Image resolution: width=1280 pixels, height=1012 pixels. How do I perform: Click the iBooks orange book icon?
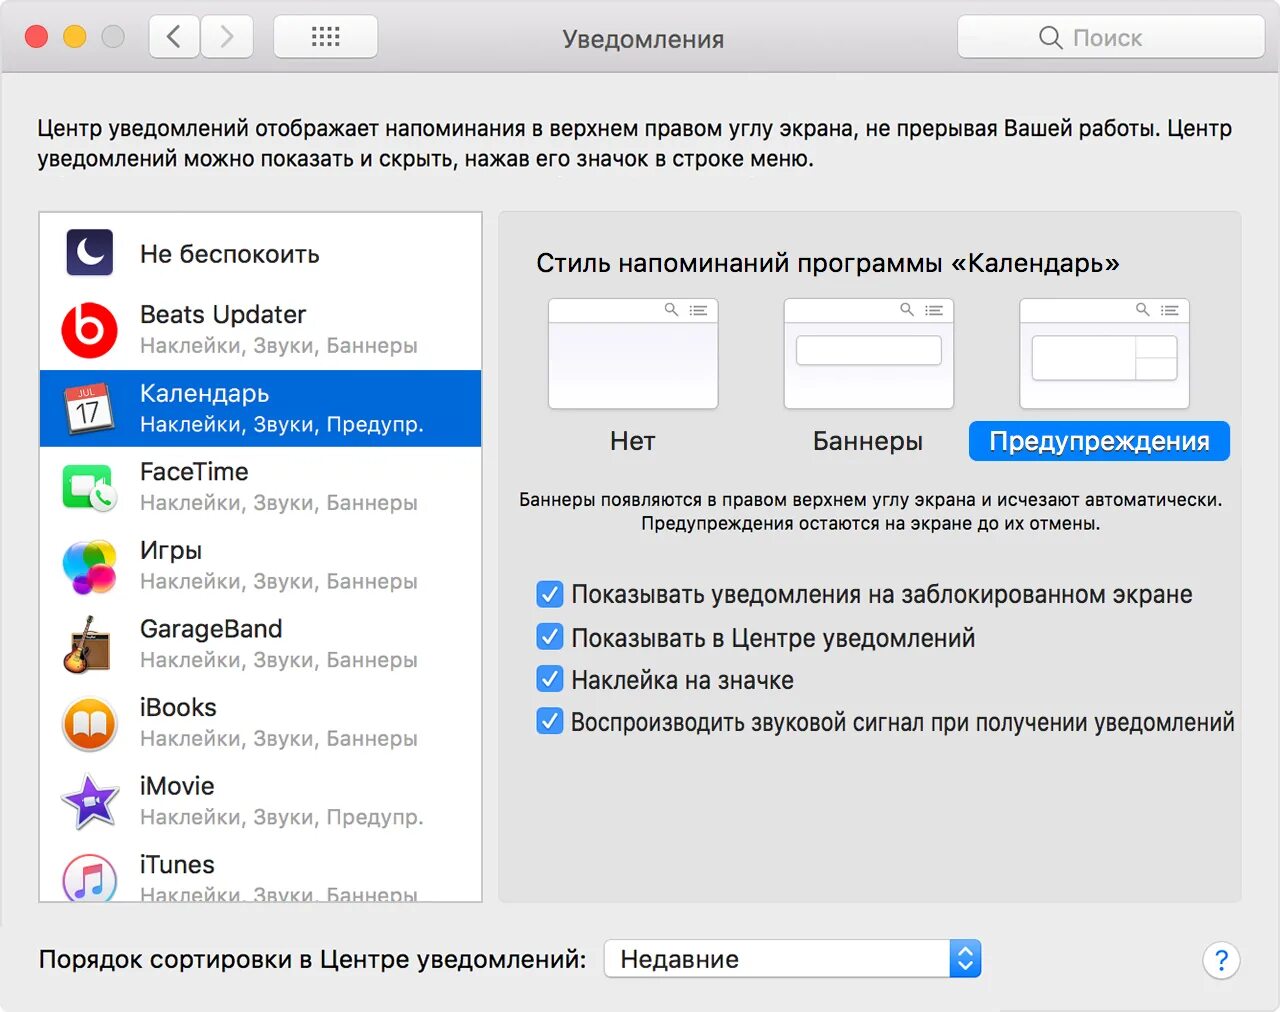coord(90,723)
